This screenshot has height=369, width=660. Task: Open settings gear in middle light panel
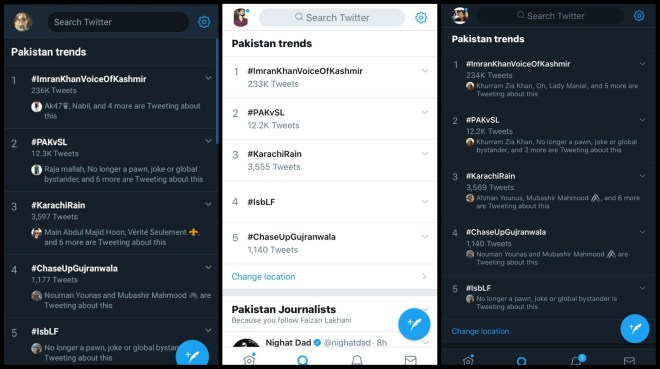421,18
